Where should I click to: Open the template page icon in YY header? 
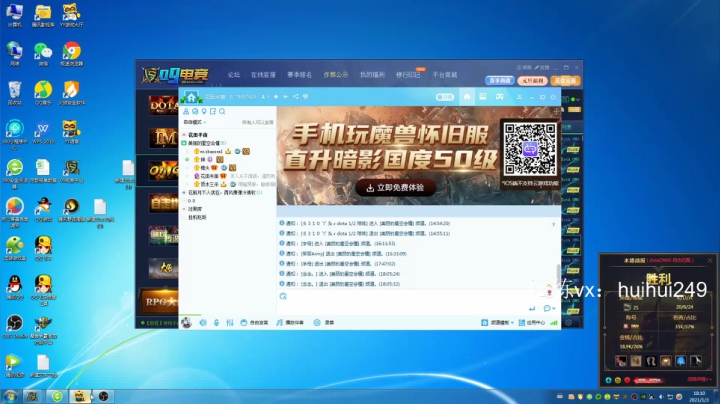click(483, 97)
